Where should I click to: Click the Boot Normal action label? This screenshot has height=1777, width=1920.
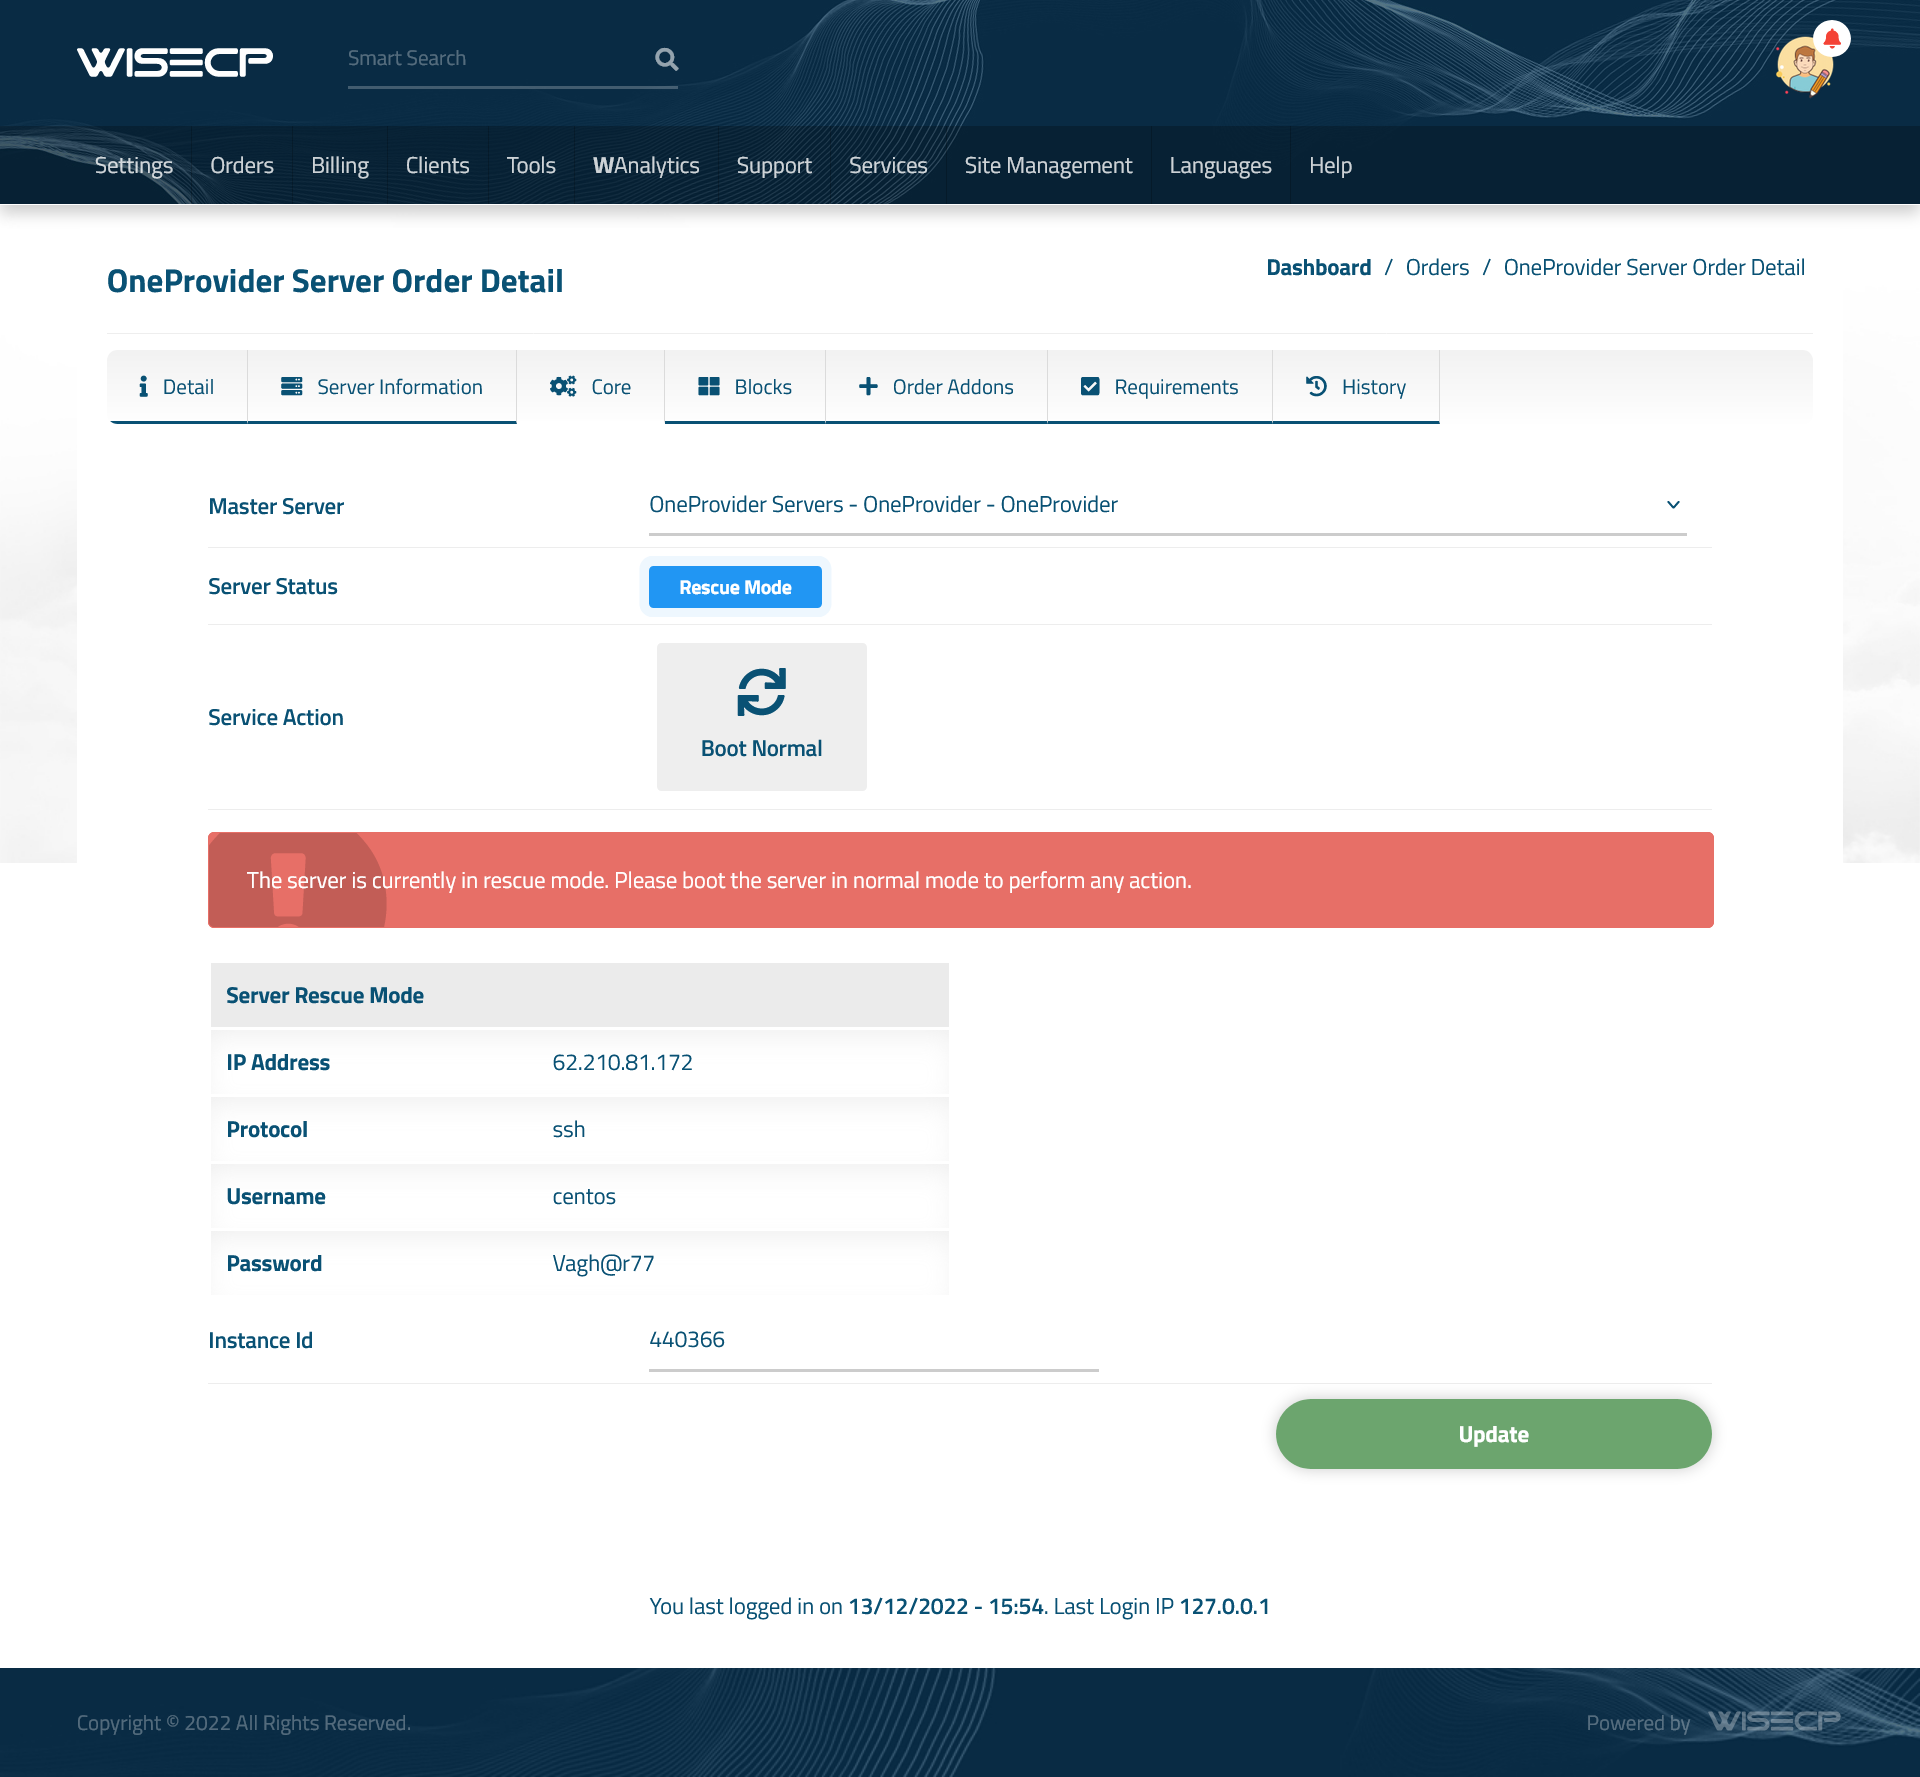[x=762, y=749]
